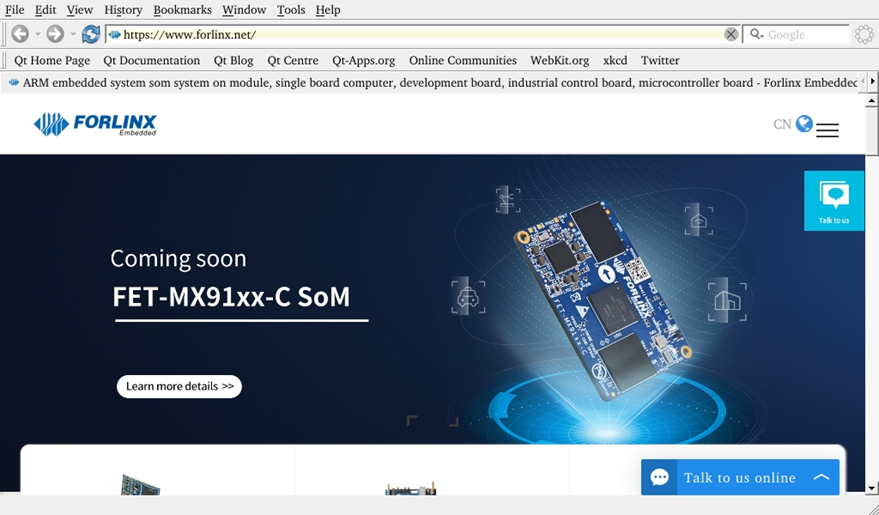Viewport: 879px width, 515px height.
Task: Click the URL address bar field
Action: coord(420,34)
